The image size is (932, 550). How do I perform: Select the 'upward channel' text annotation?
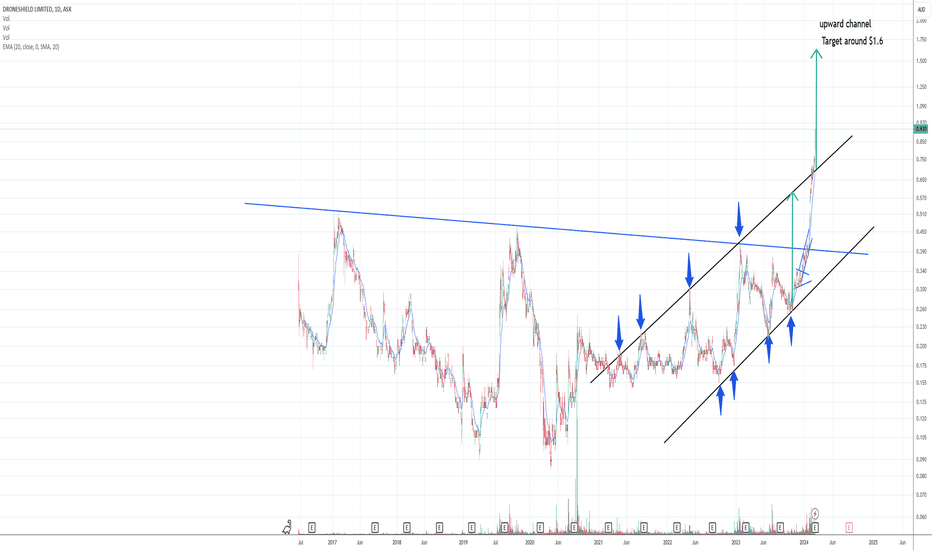click(x=845, y=24)
